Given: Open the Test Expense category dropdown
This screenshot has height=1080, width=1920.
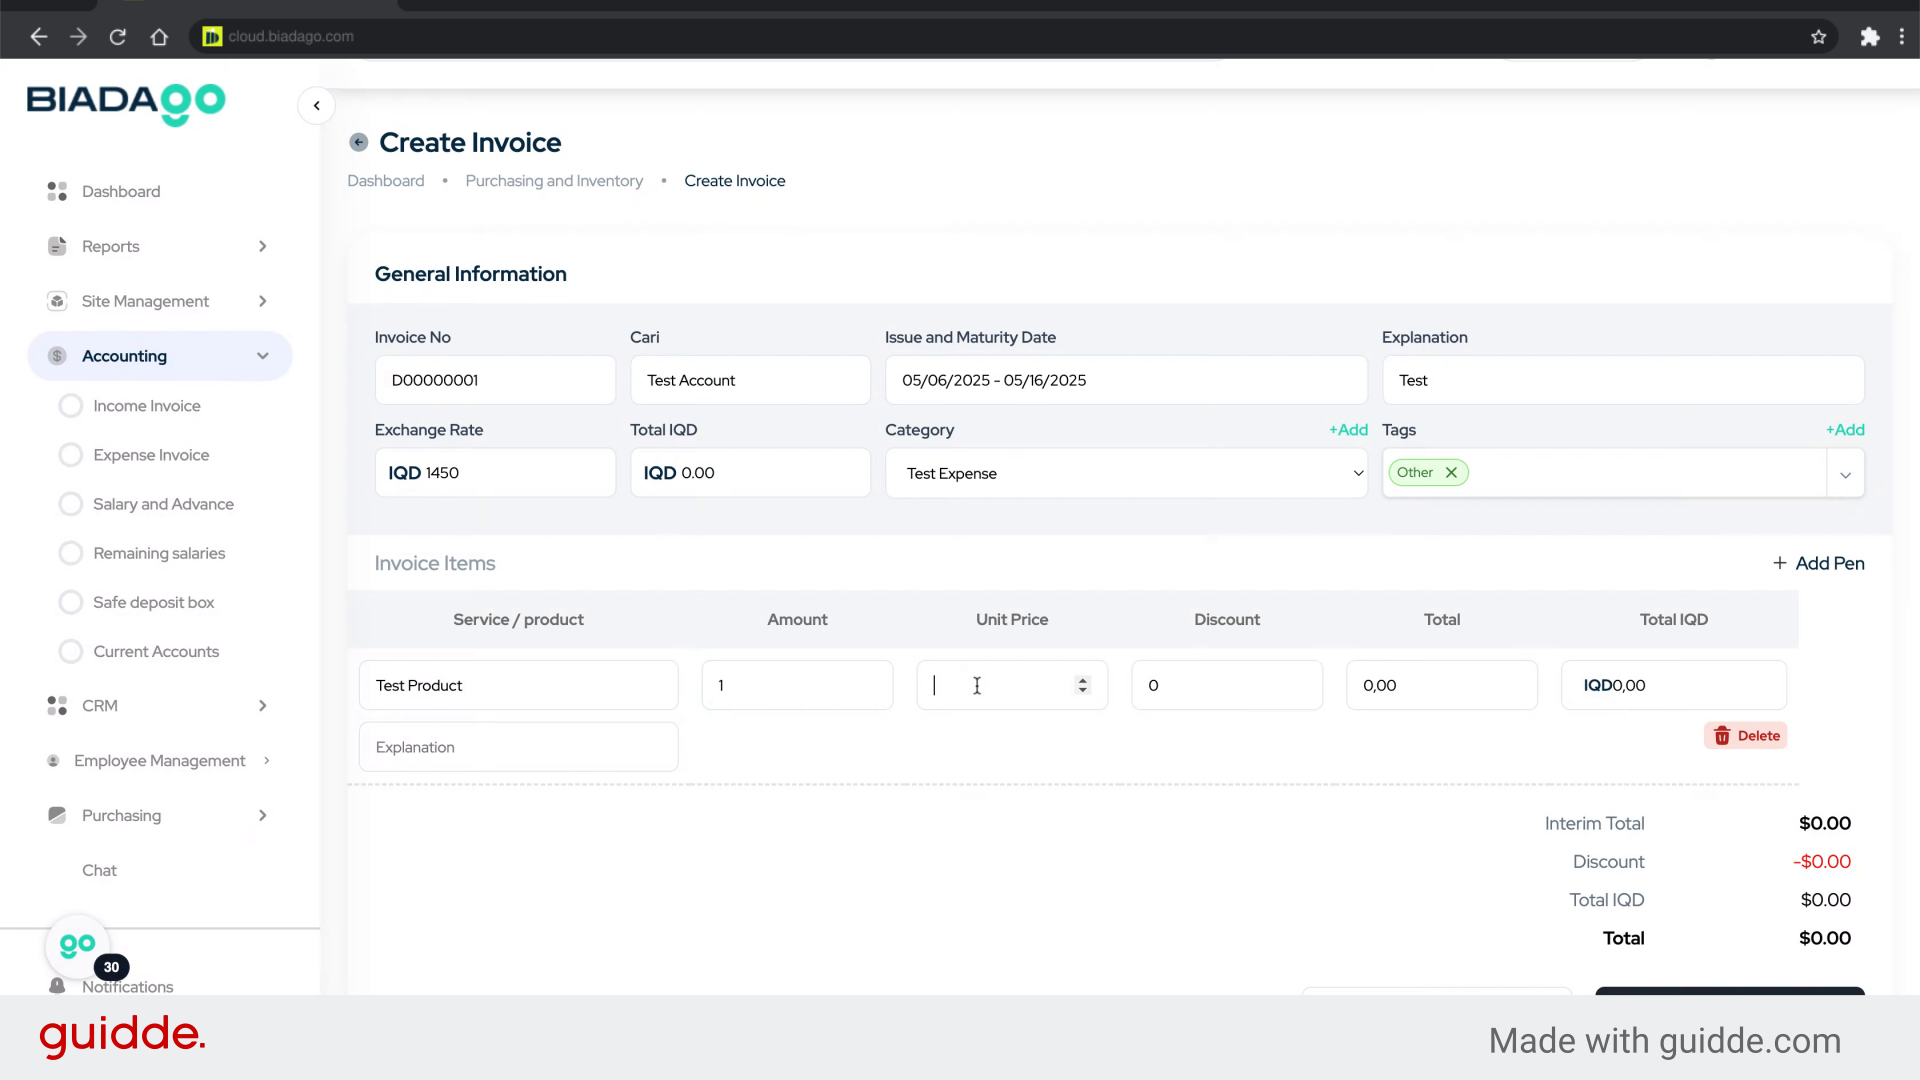Looking at the screenshot, I should point(1126,473).
